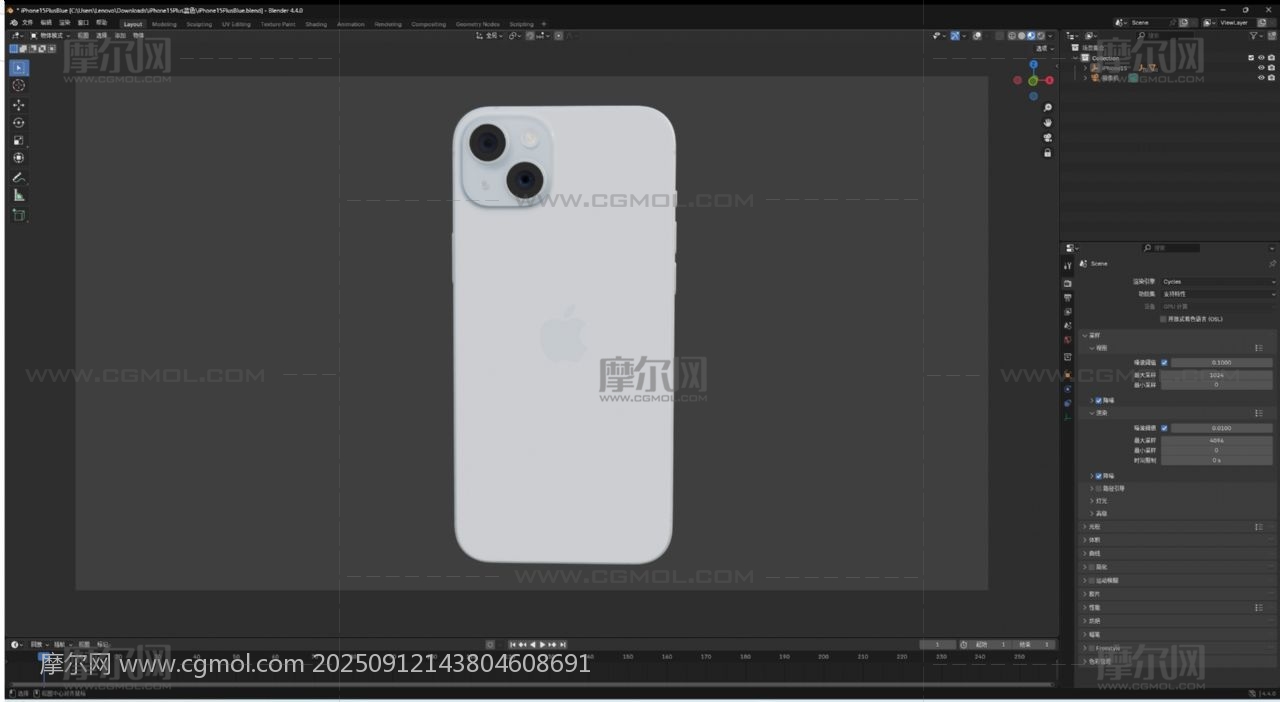Open the View Layer properties tab icon

click(1068, 312)
